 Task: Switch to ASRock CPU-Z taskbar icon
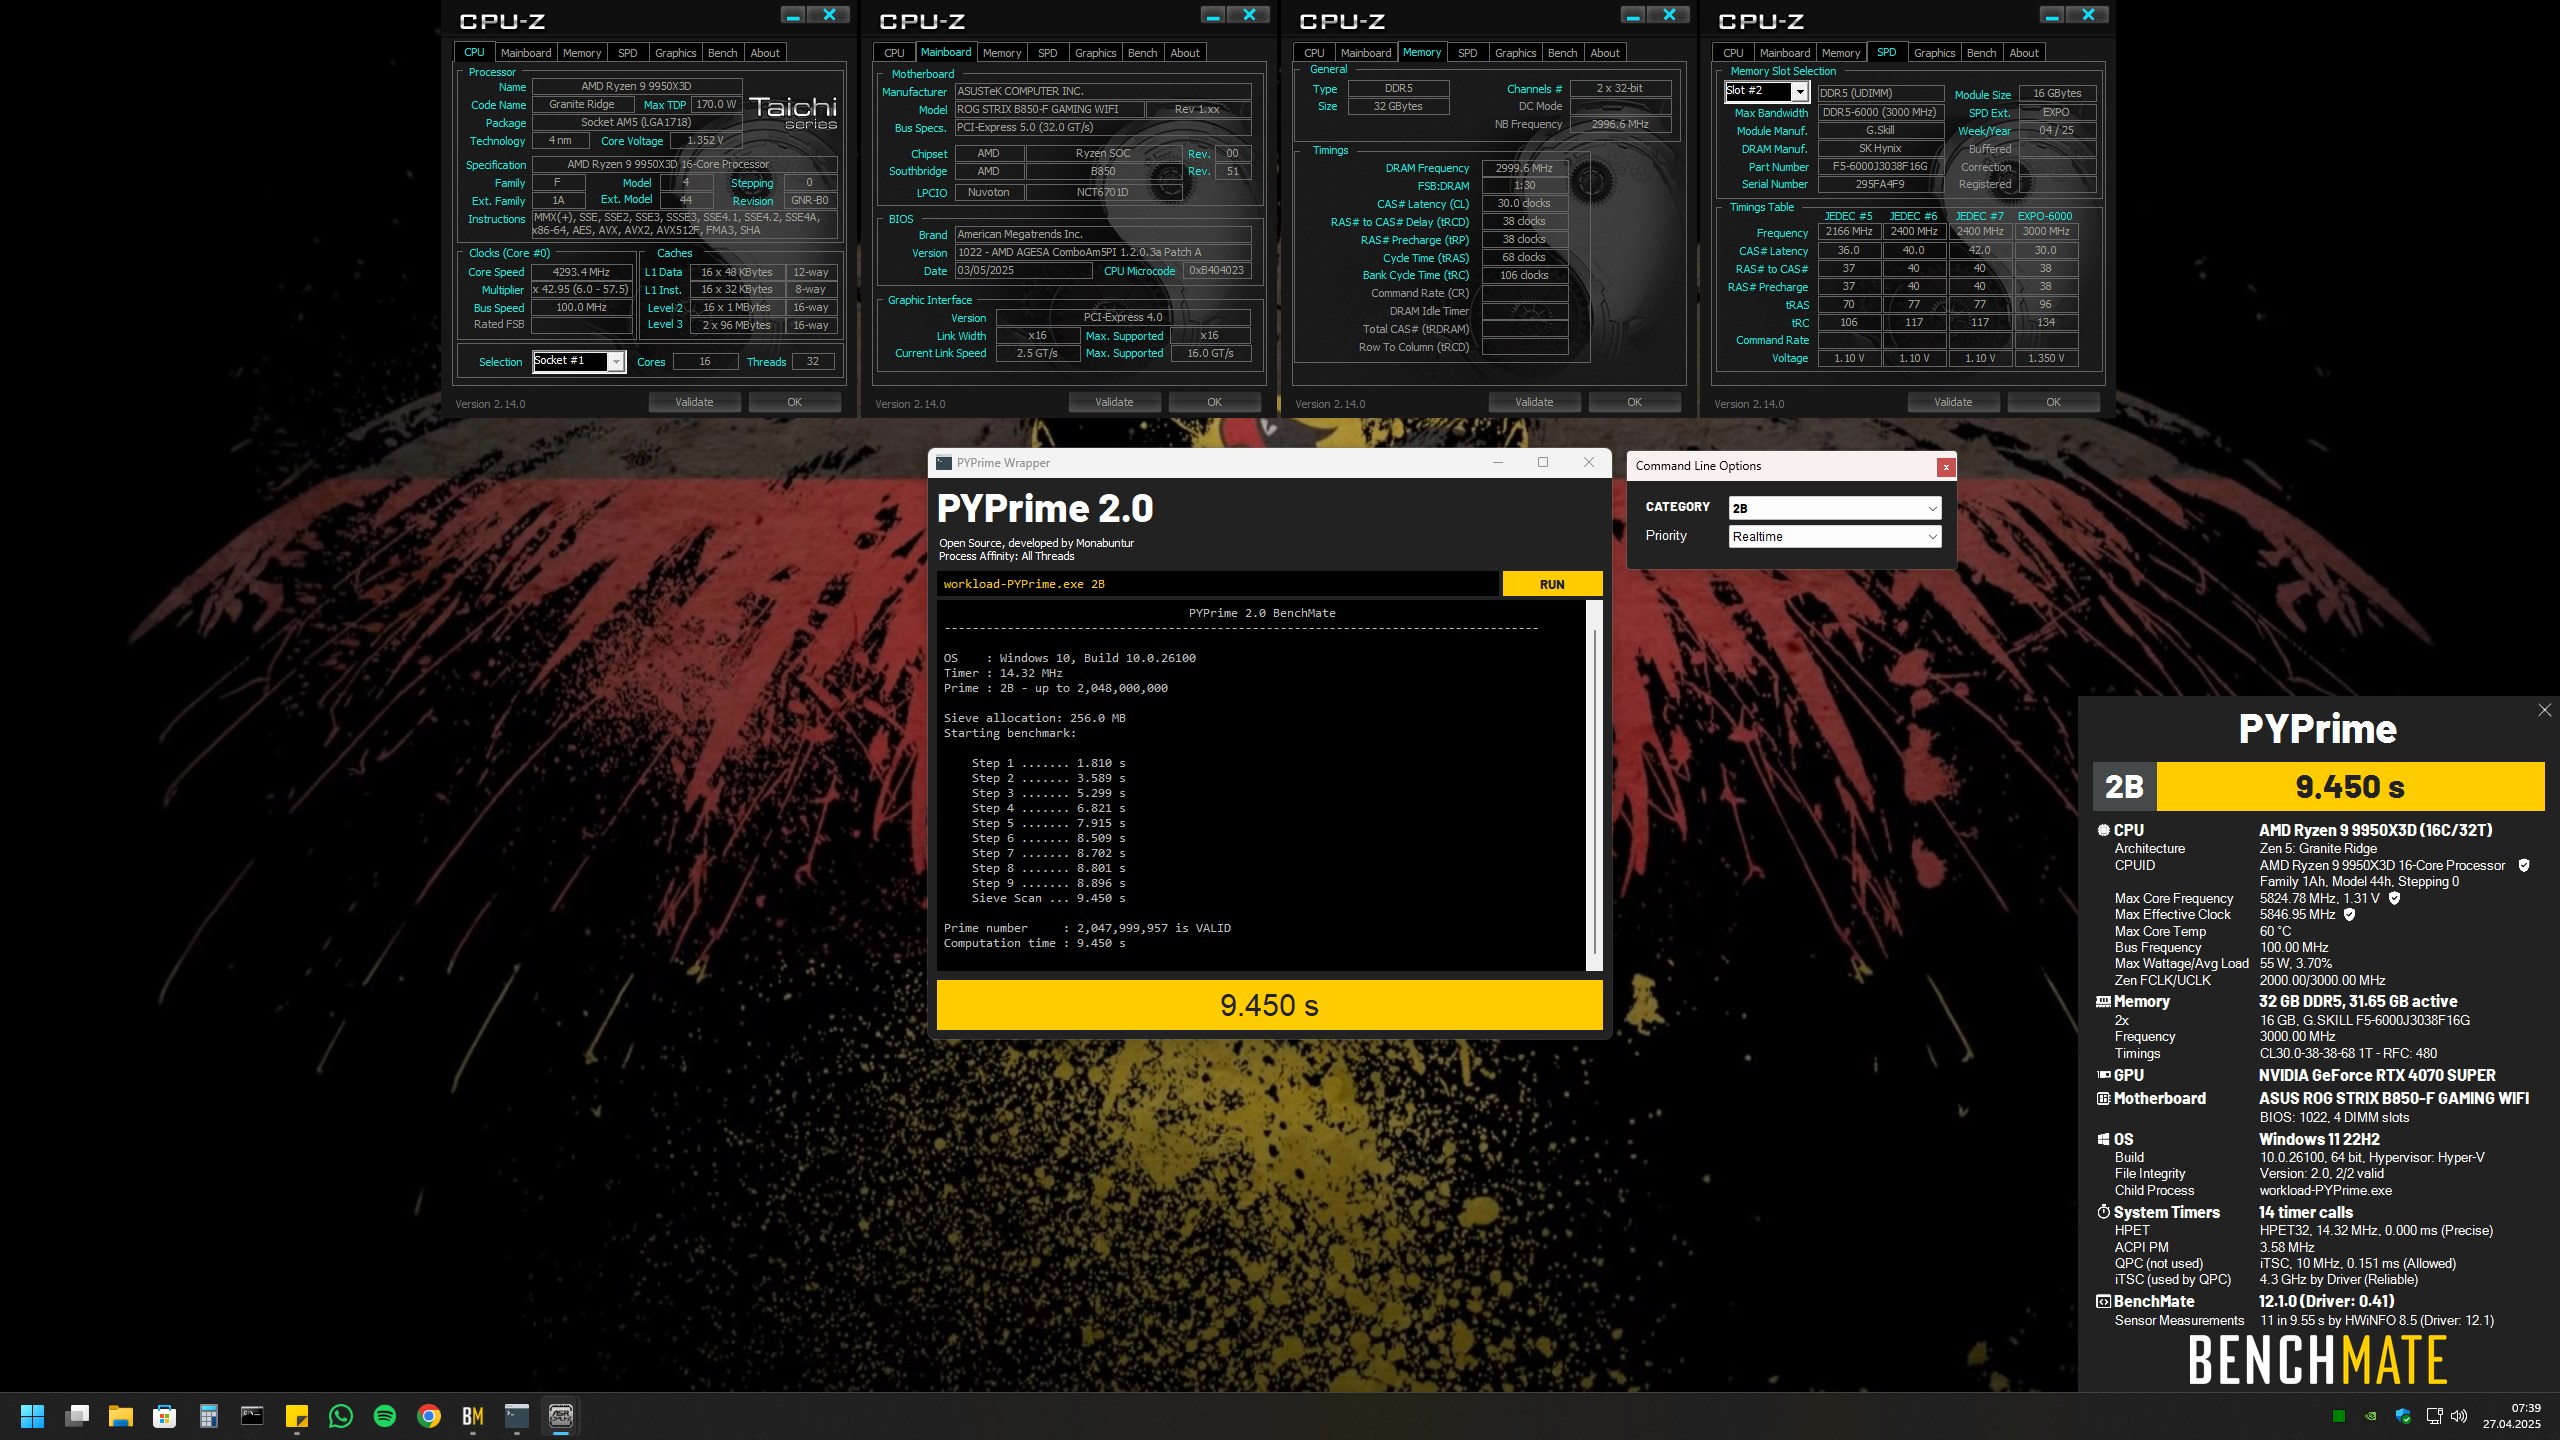[561, 1416]
